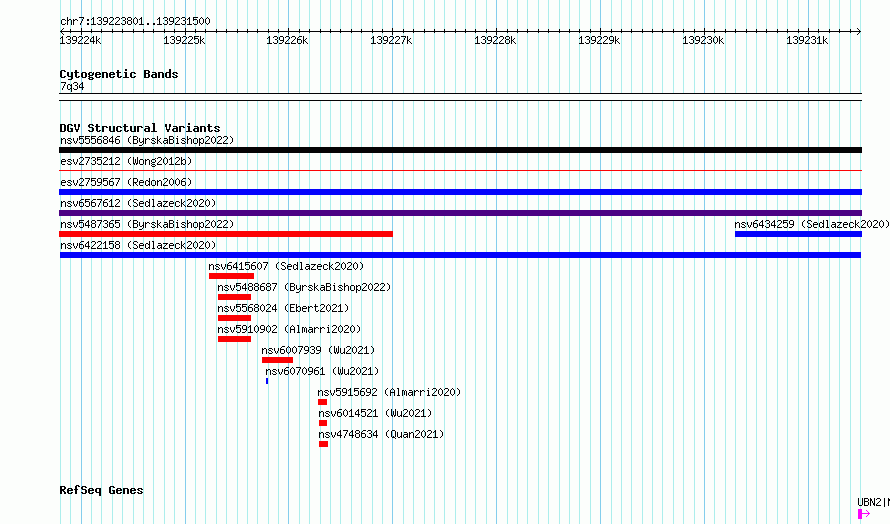
Task: Open the nsv6567612 (Sedlazeck2020) label
Action: click(138, 203)
